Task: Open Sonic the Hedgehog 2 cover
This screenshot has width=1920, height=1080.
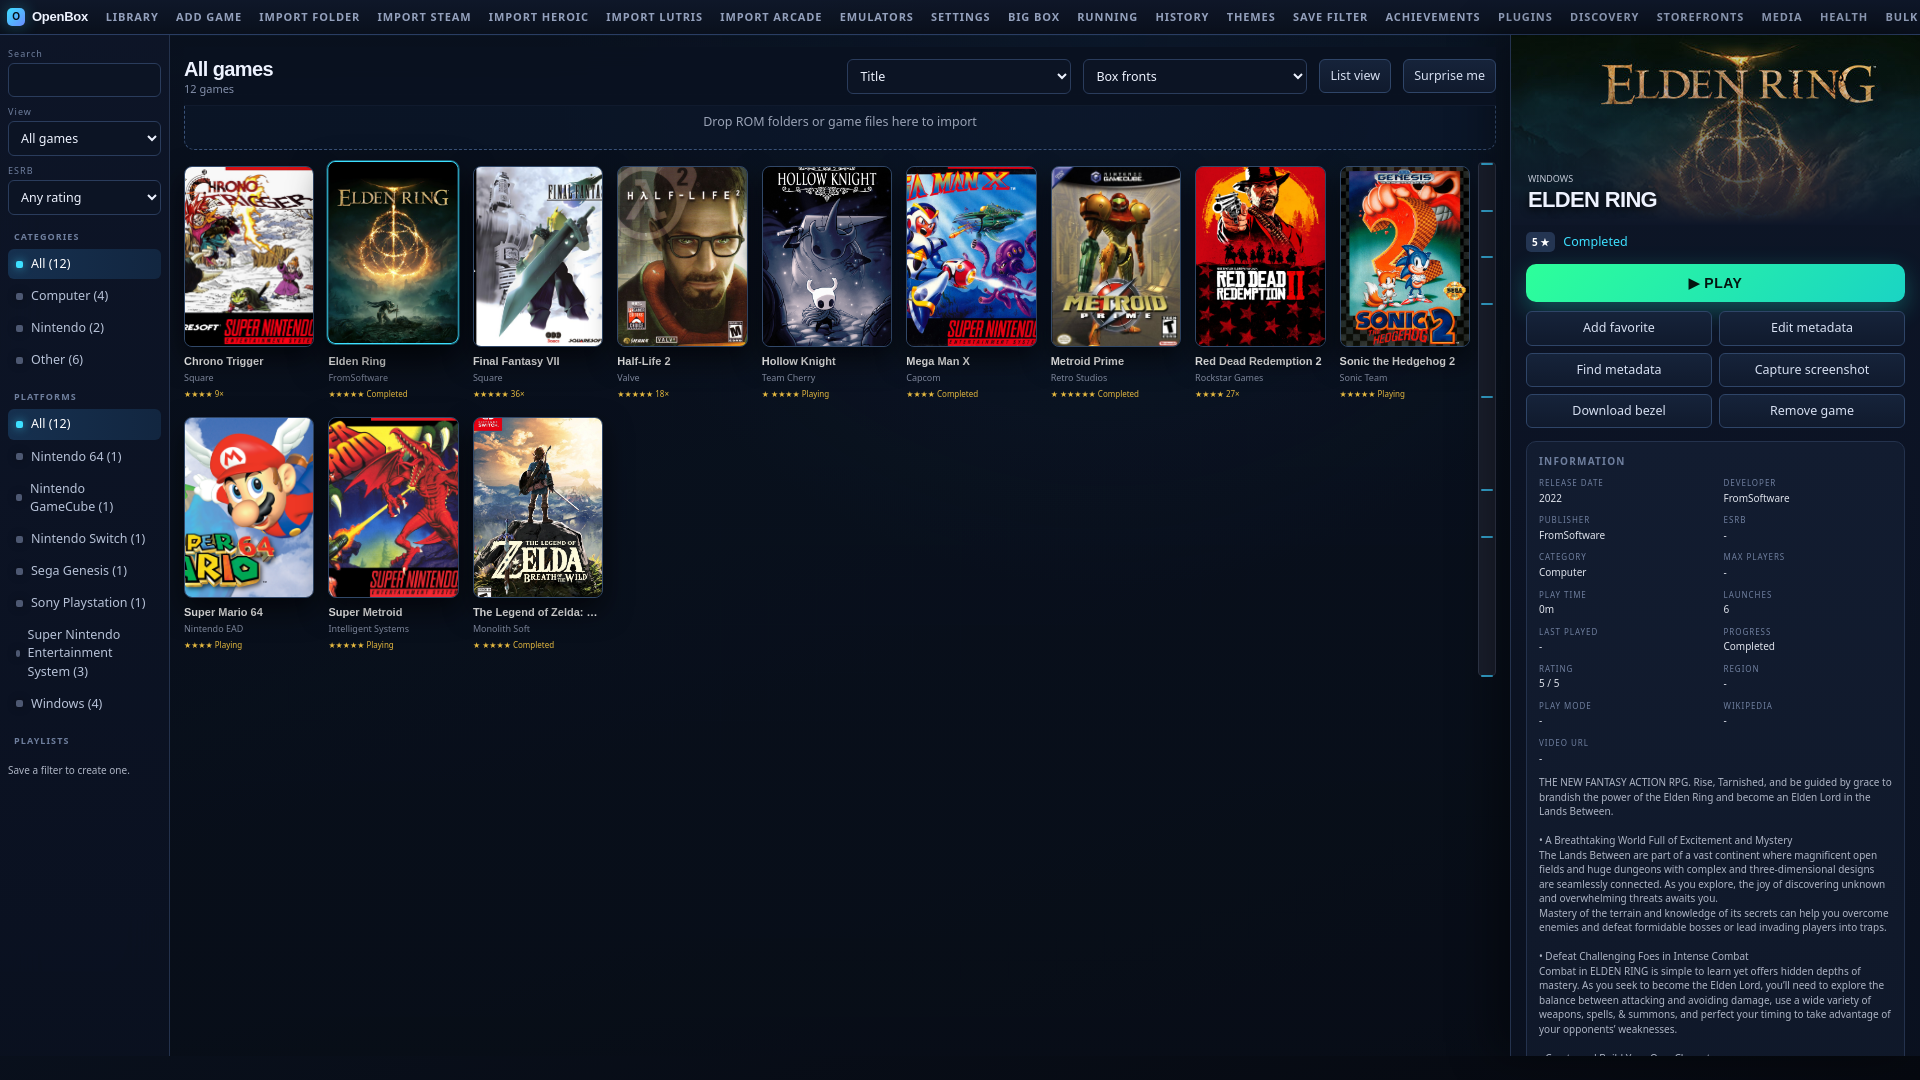Action: (x=1404, y=256)
